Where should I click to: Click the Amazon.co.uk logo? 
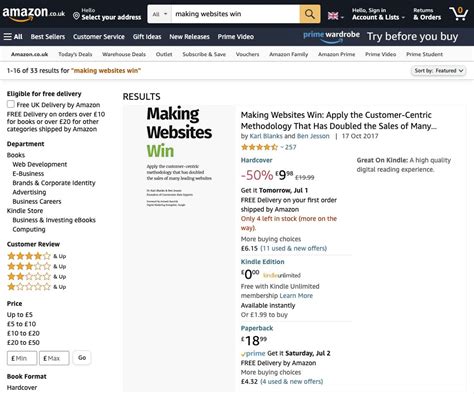(x=33, y=14)
